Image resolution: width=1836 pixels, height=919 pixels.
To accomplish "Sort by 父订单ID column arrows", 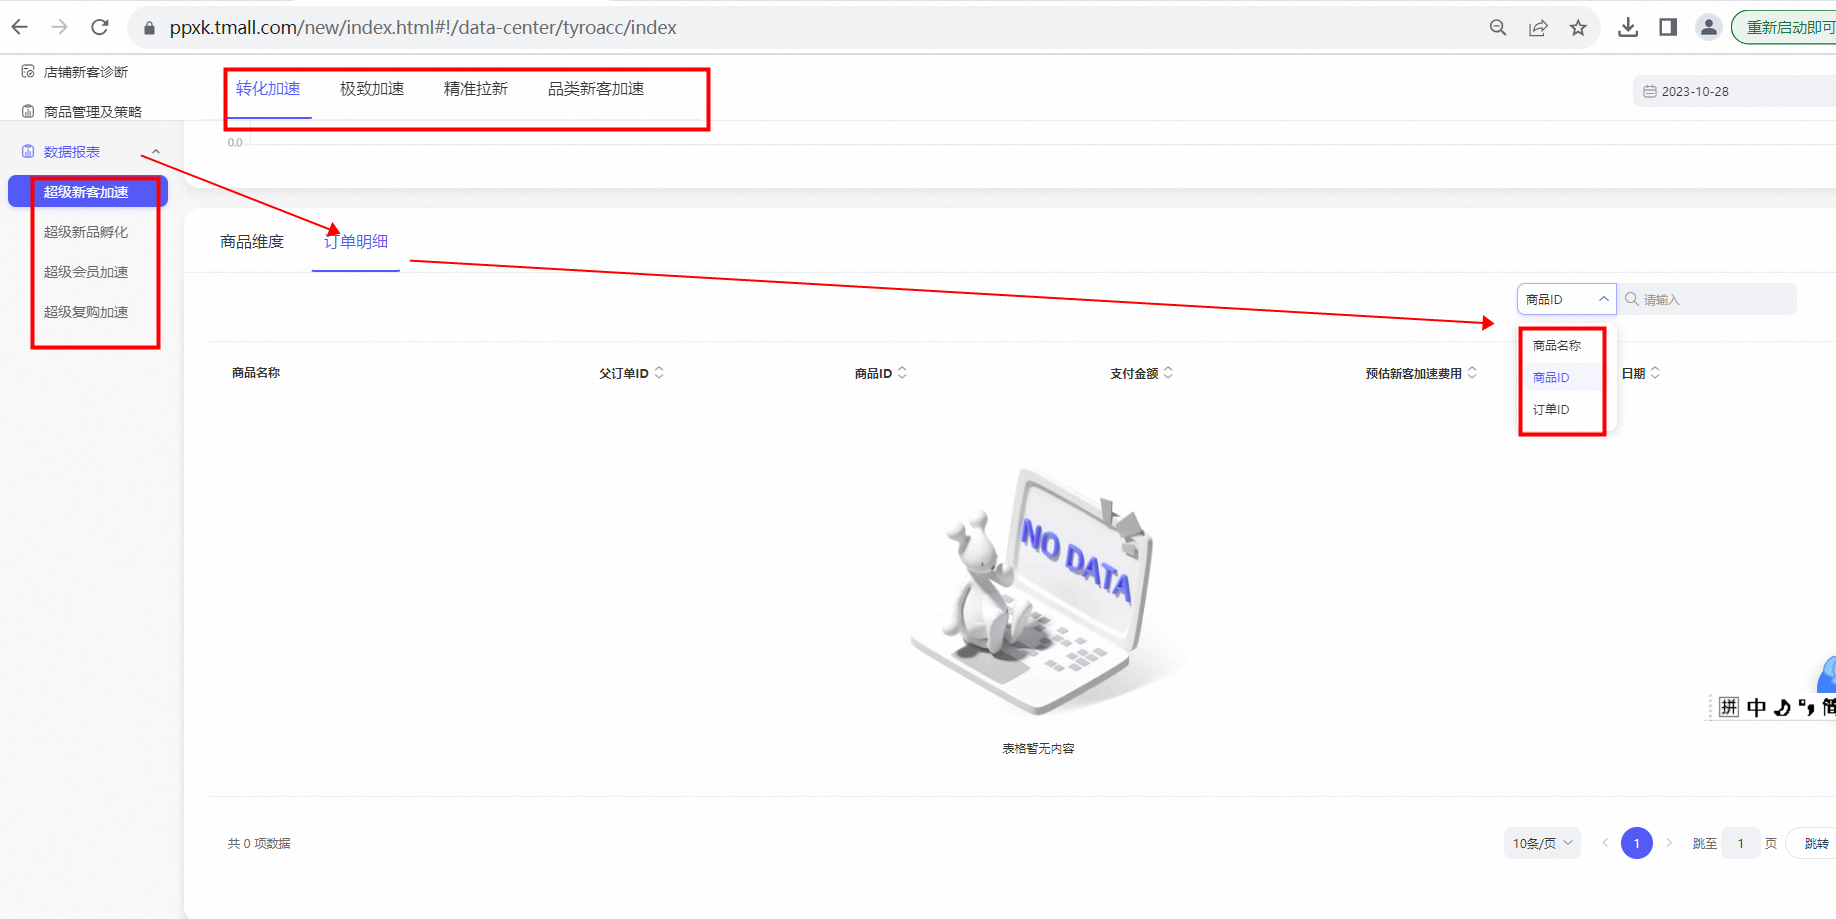I will coord(659,373).
